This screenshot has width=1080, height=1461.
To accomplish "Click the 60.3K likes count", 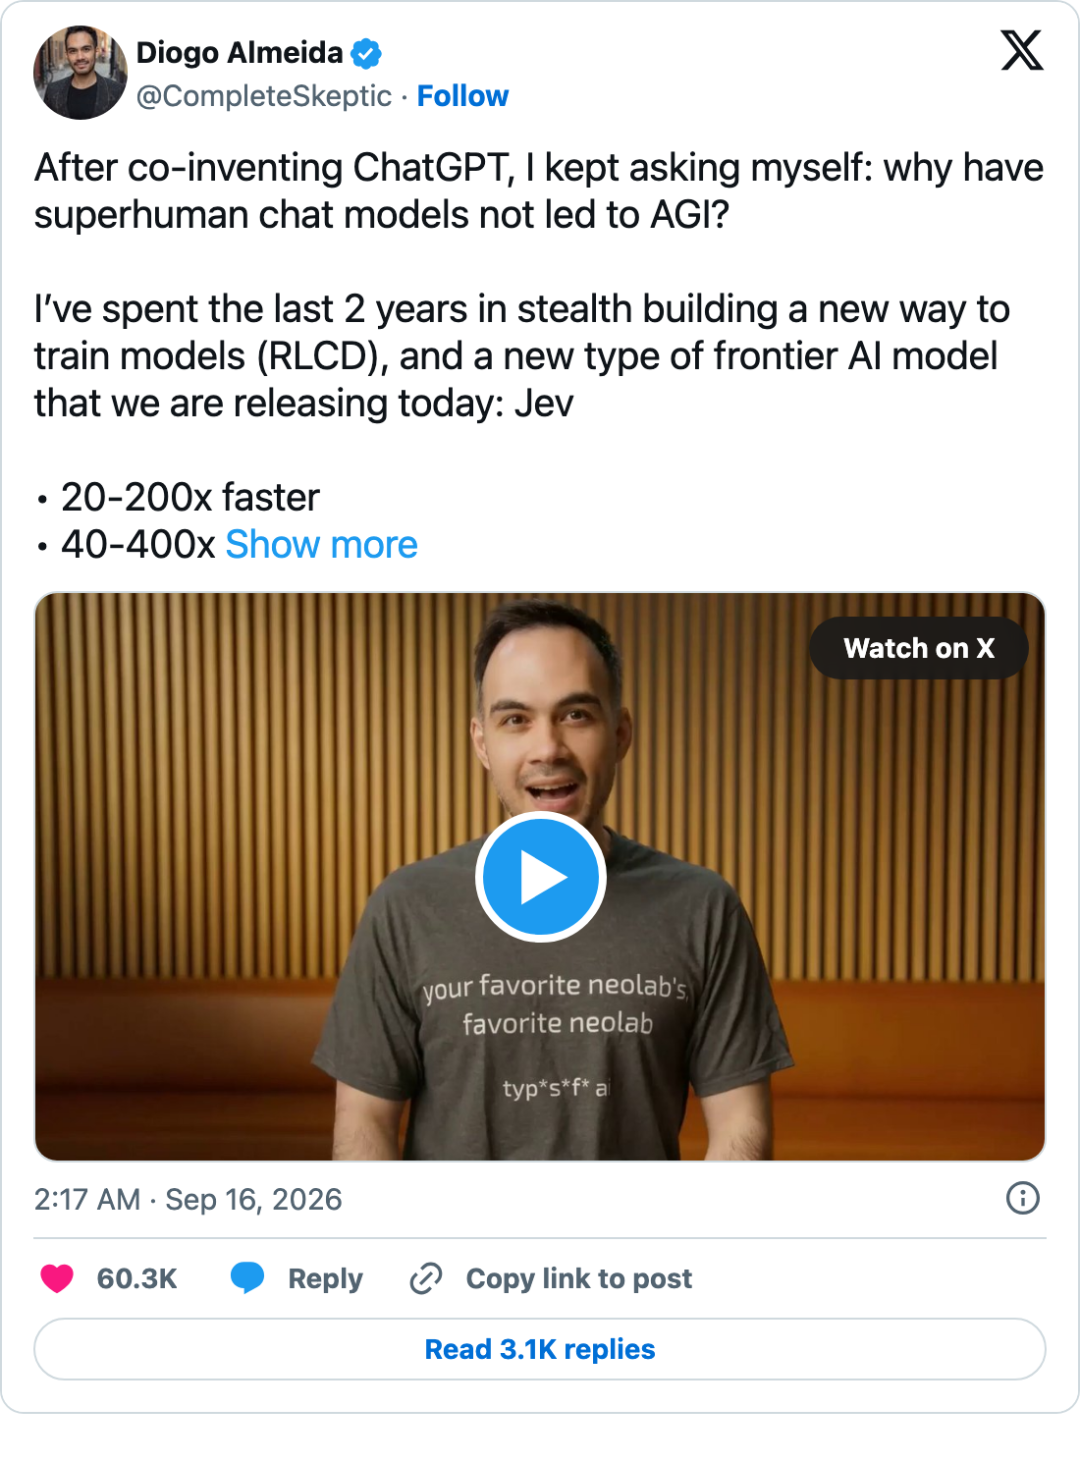I will 137,1279.
